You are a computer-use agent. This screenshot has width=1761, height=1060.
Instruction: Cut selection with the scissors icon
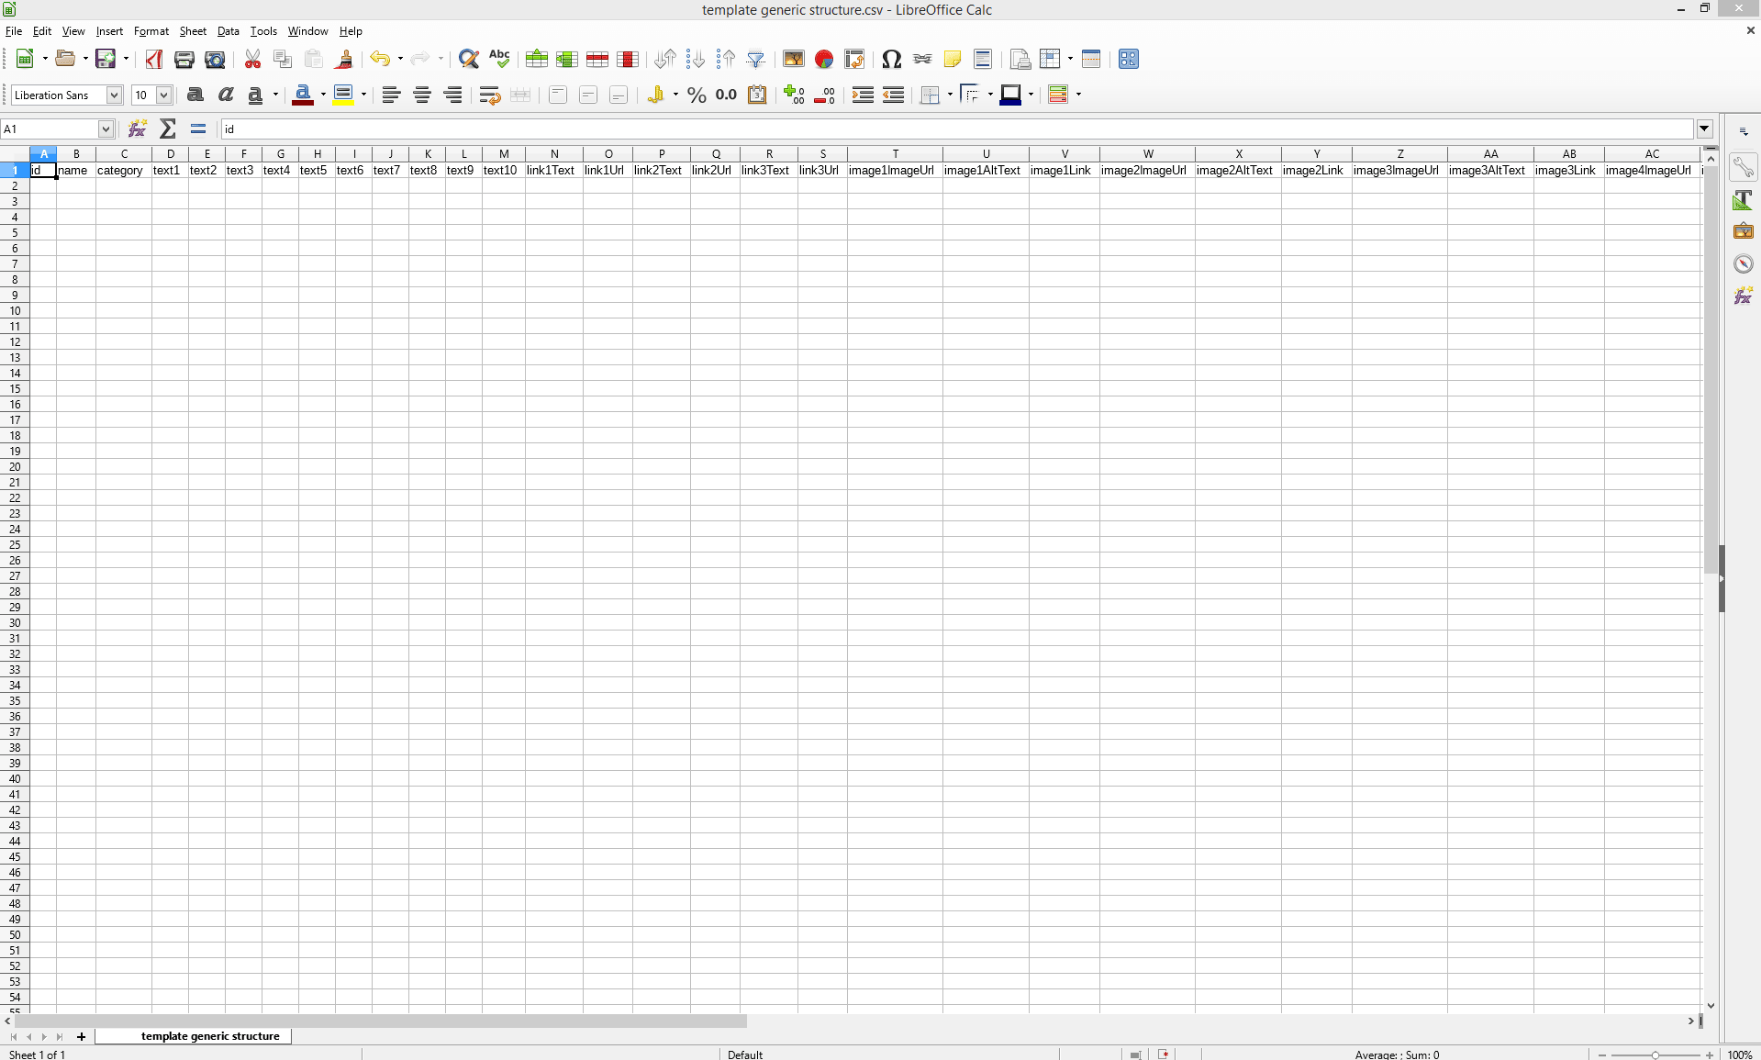253,59
